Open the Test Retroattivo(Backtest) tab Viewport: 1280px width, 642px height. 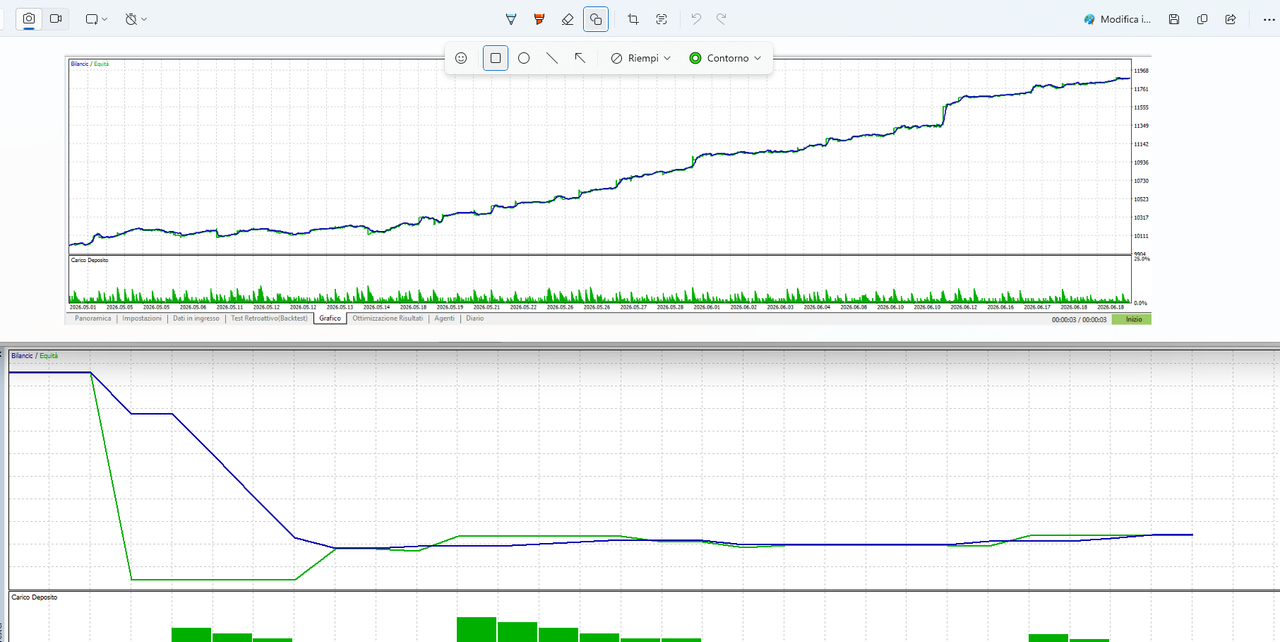269,318
